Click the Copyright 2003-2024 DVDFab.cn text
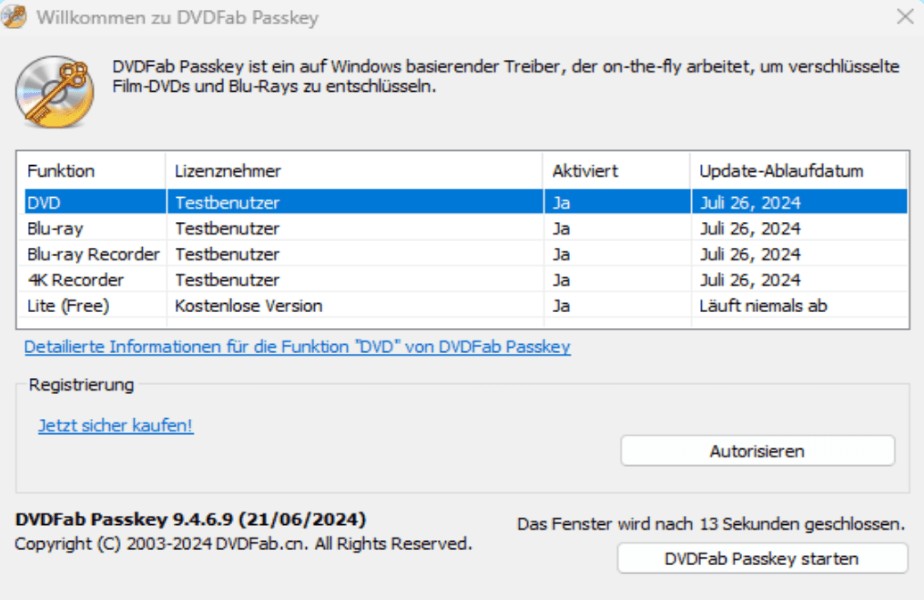 coord(243,543)
